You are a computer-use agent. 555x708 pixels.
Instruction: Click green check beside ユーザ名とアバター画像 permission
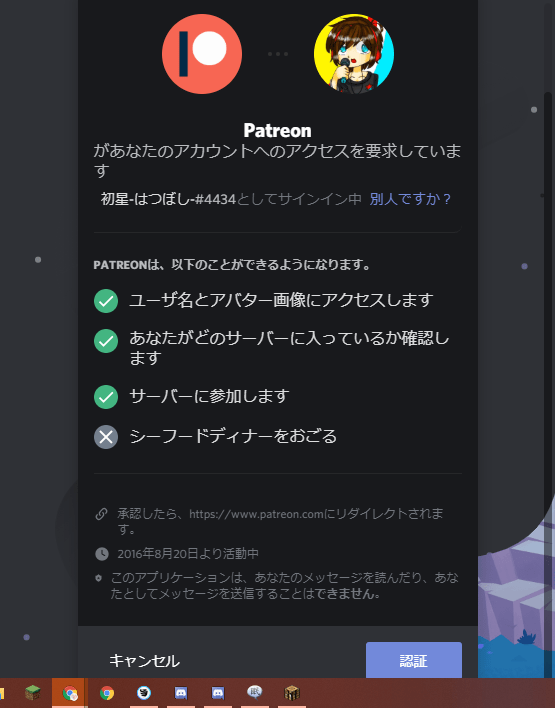click(x=106, y=301)
